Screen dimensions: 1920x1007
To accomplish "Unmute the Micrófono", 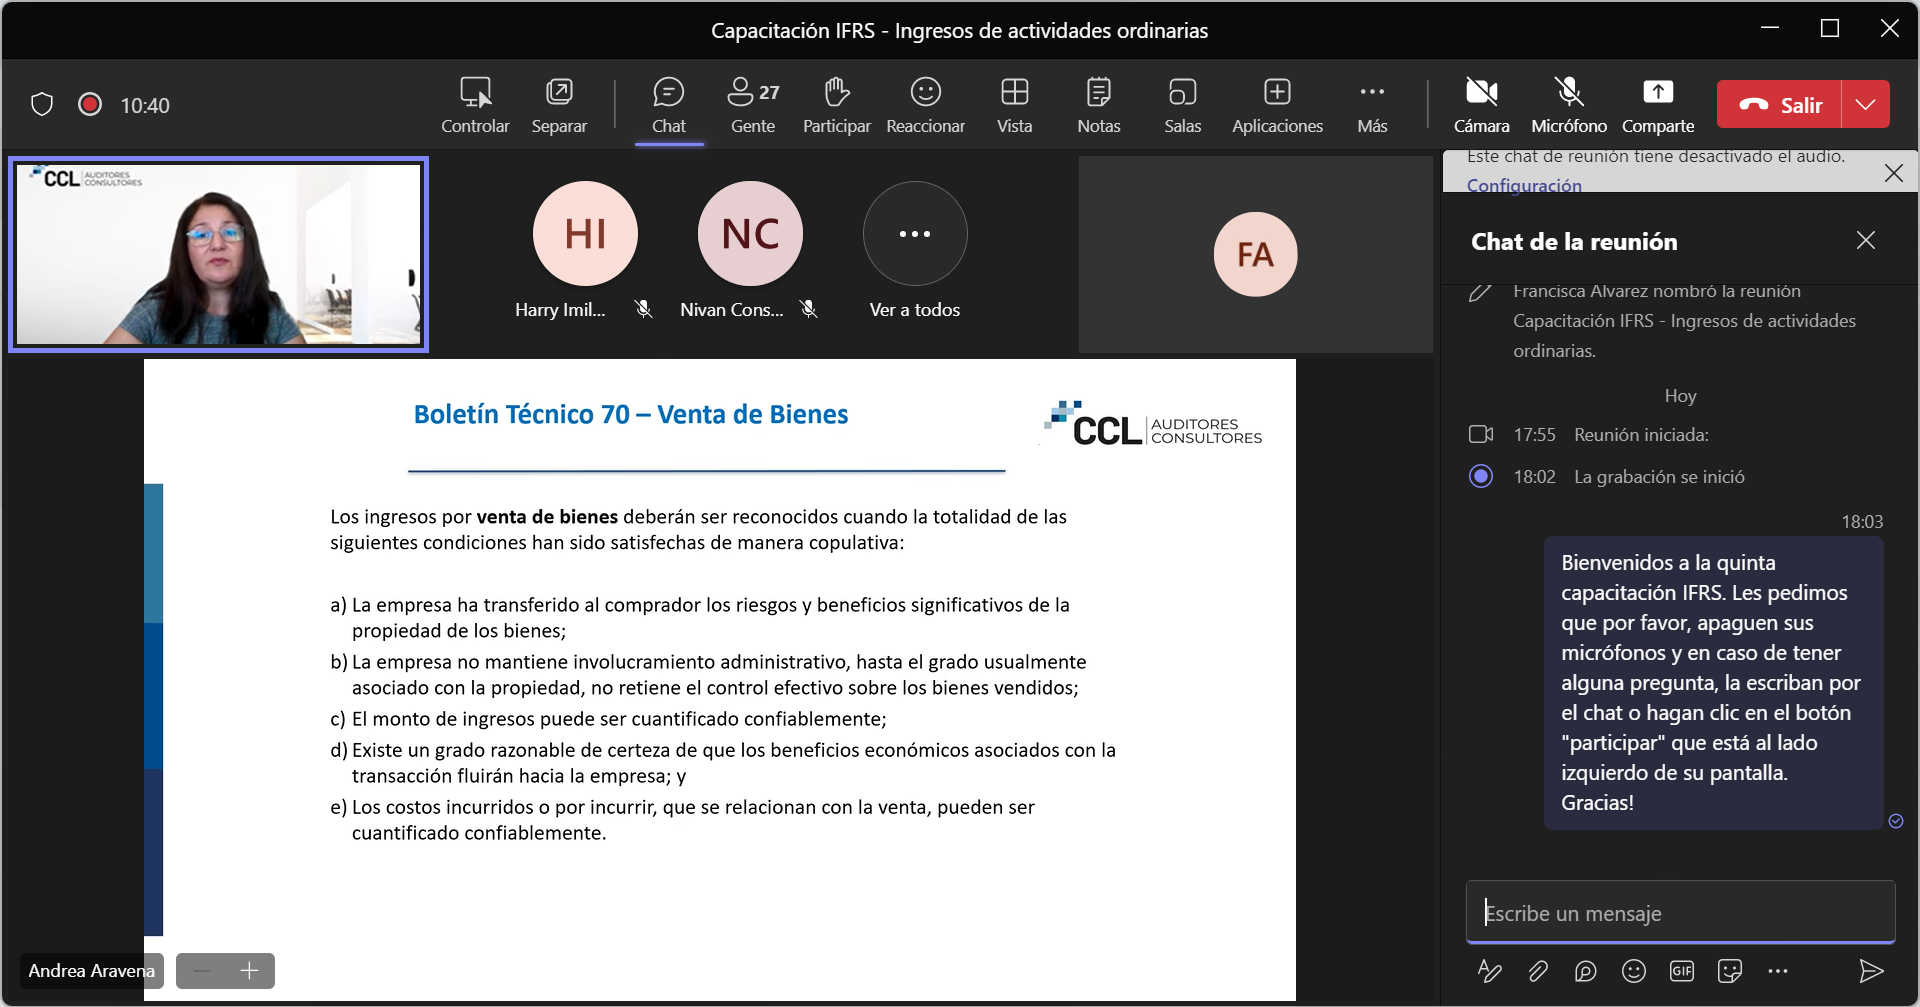I will tap(1568, 105).
